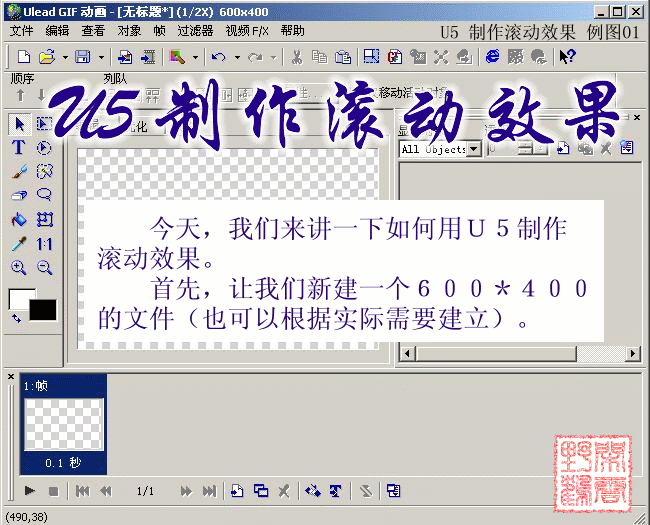Click the add image toolbar icon
This screenshot has height=525, width=650.
[124, 56]
